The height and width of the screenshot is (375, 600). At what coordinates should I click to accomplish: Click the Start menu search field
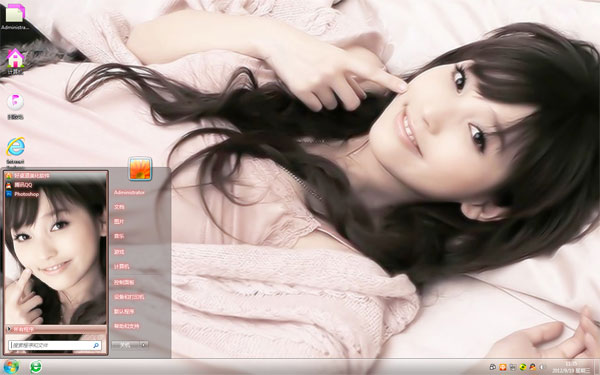click(x=55, y=345)
